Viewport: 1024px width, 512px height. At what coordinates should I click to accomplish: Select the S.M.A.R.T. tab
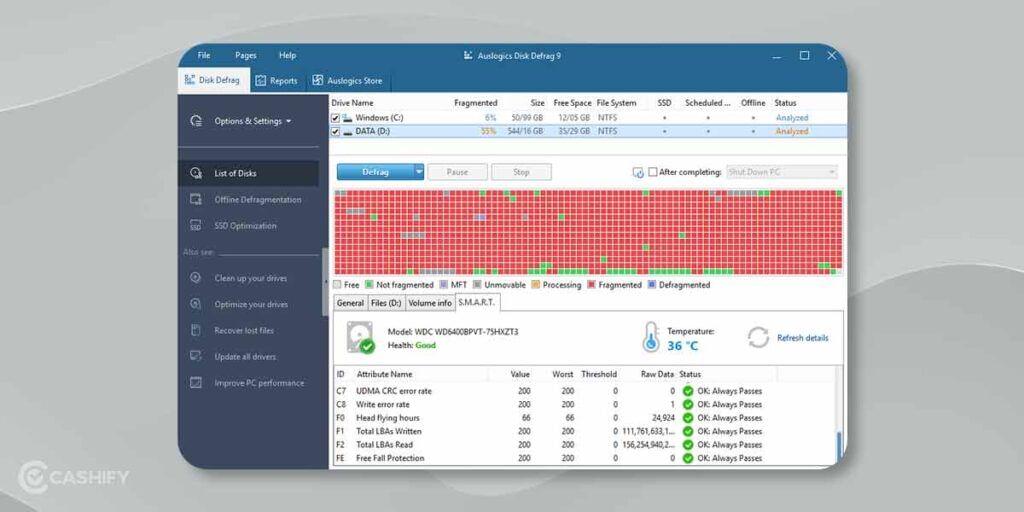point(477,302)
